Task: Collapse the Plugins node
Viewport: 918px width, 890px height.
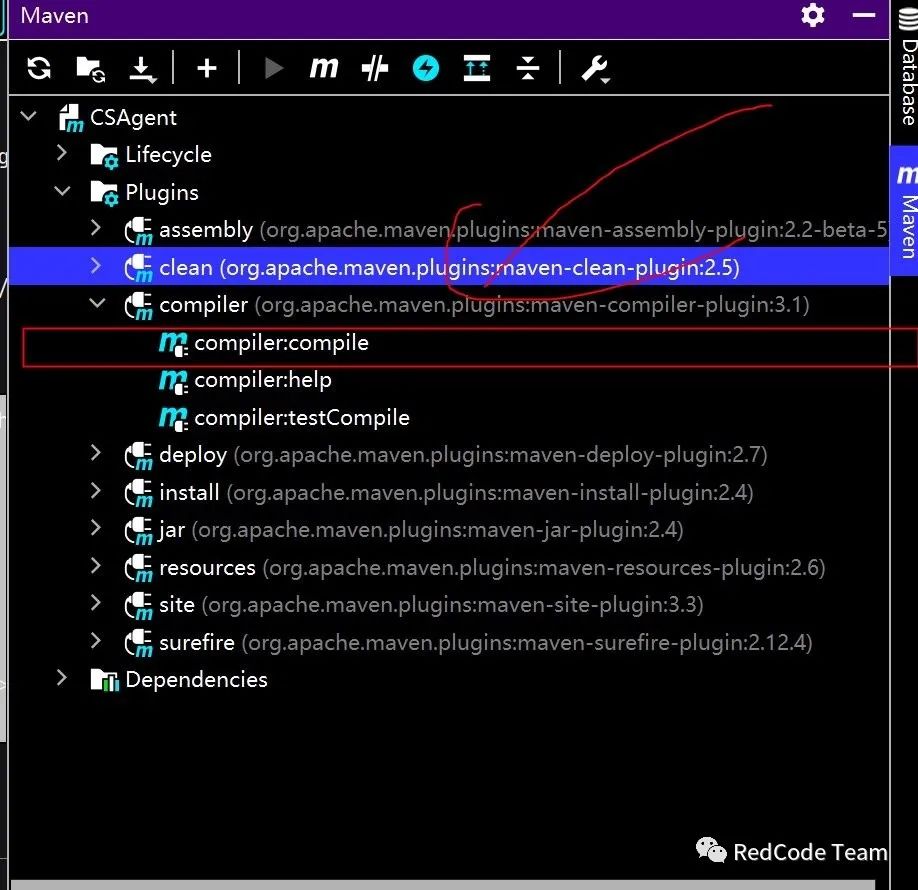Action: point(62,191)
